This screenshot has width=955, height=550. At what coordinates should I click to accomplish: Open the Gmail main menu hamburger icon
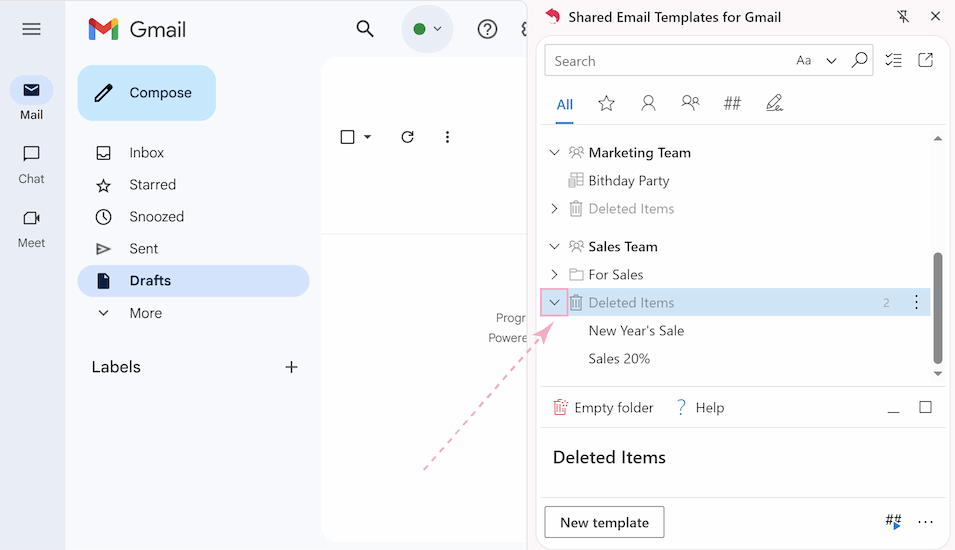[31, 29]
